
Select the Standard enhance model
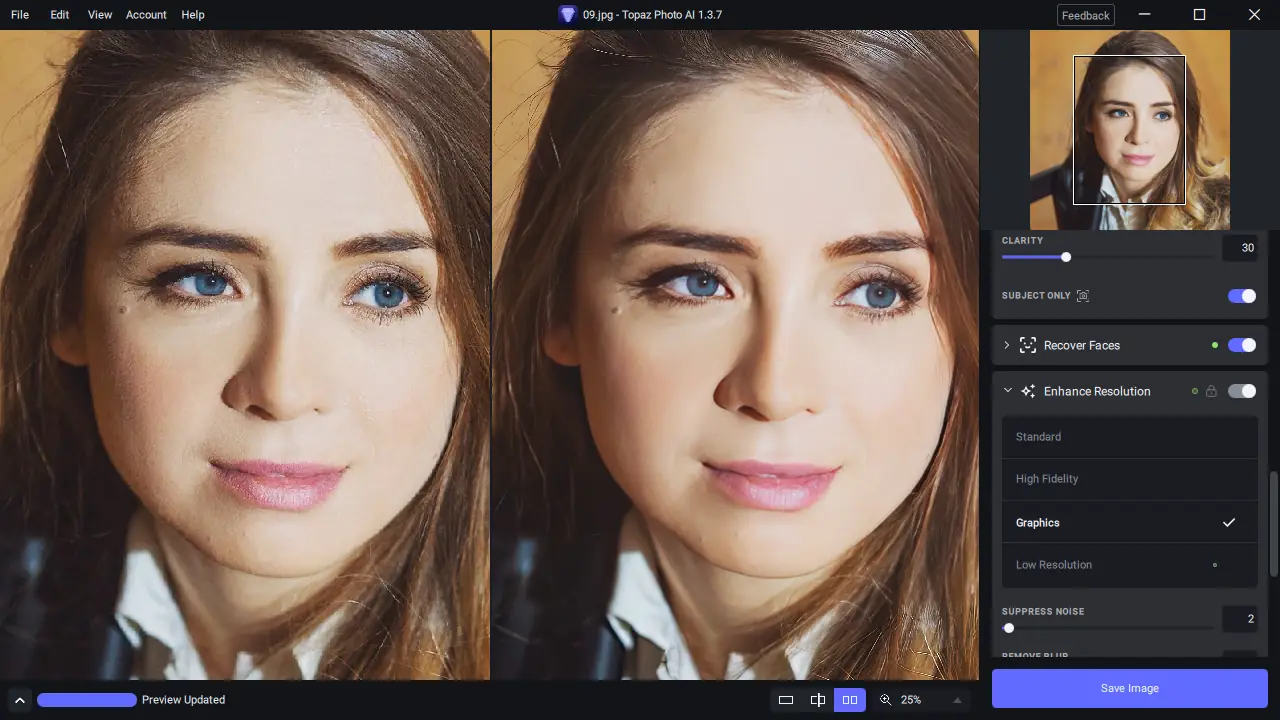(1130, 437)
